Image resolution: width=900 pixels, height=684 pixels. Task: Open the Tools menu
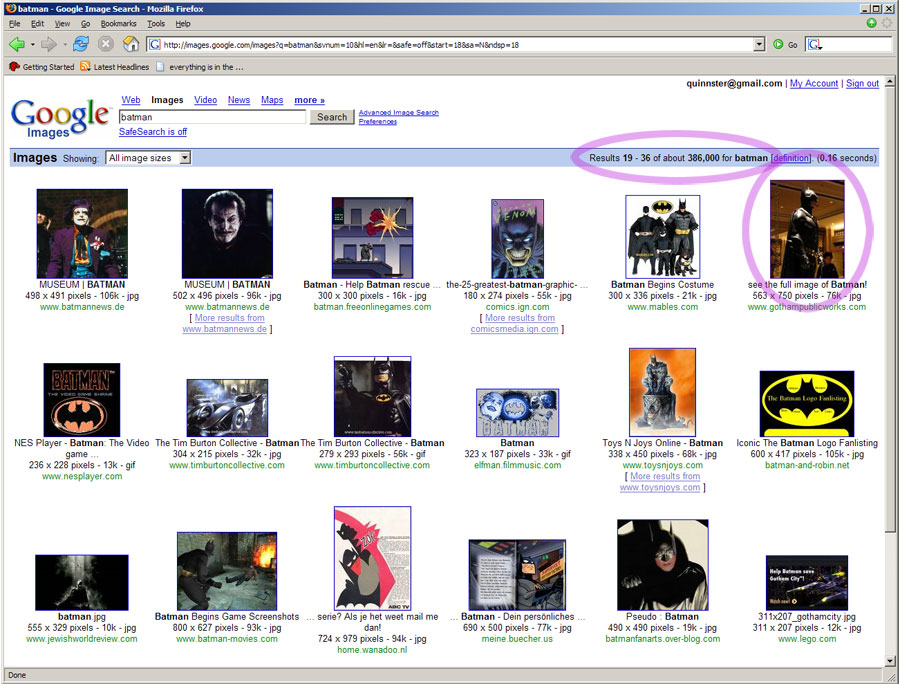pos(156,24)
